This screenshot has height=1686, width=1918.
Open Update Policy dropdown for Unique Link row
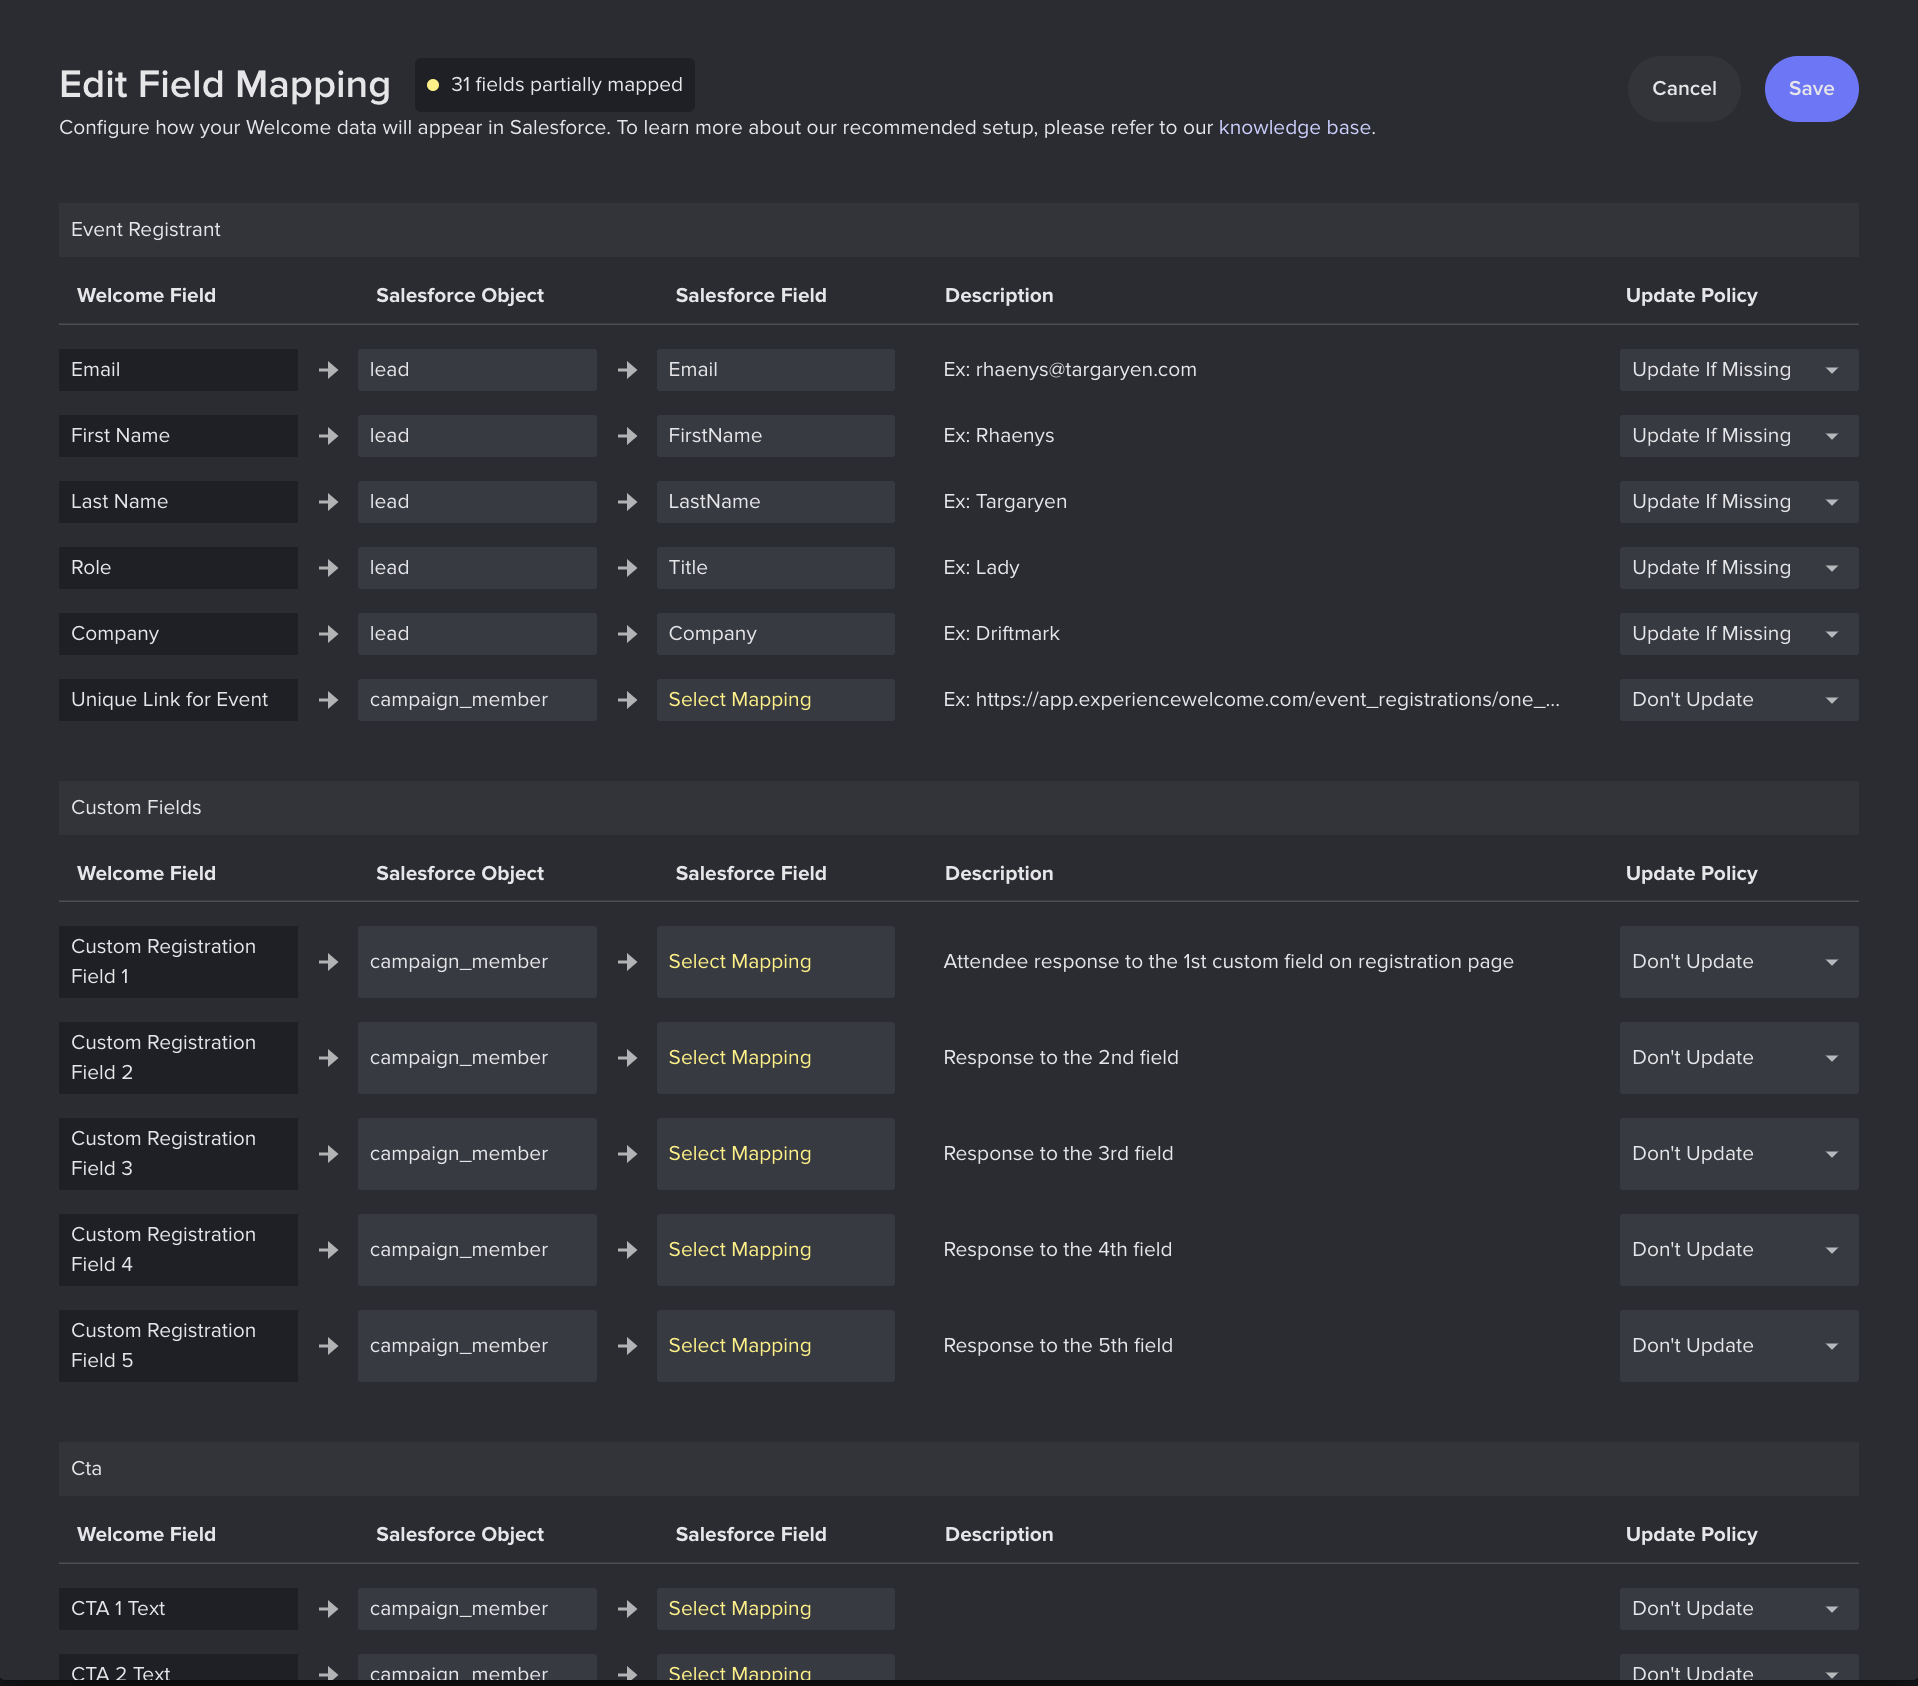click(x=1739, y=700)
